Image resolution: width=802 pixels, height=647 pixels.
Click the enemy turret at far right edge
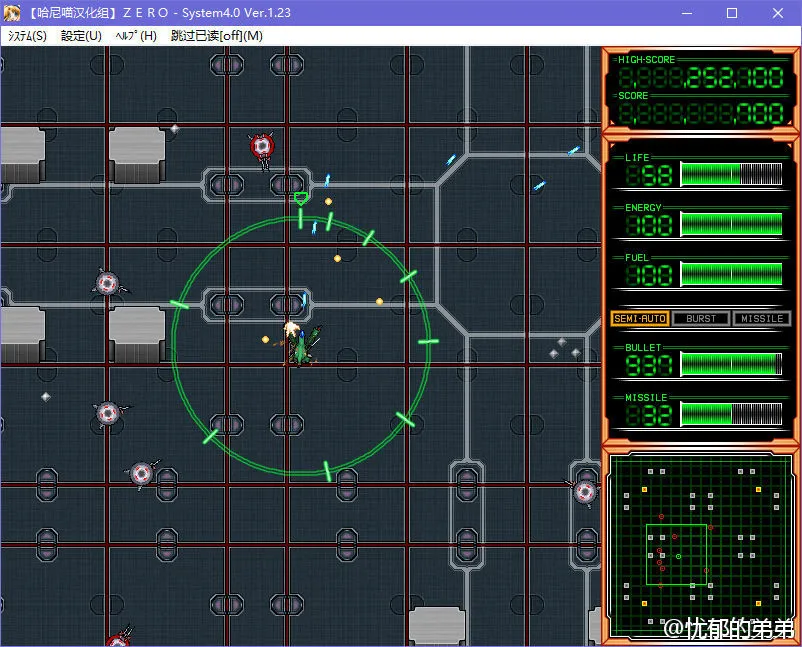pos(584,490)
